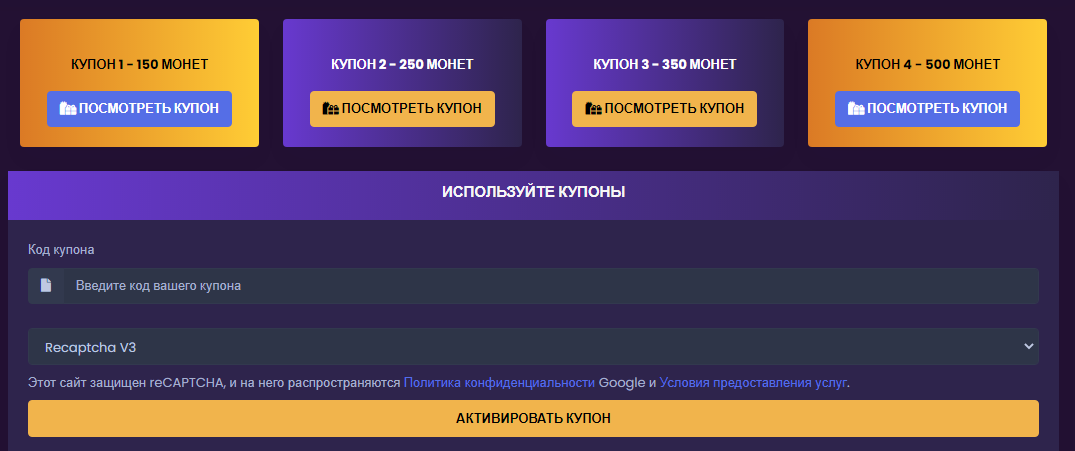Select the "Купон 2 – 250 монет" card title
Image resolution: width=1075 pixels, height=451 pixels.
[402, 65]
